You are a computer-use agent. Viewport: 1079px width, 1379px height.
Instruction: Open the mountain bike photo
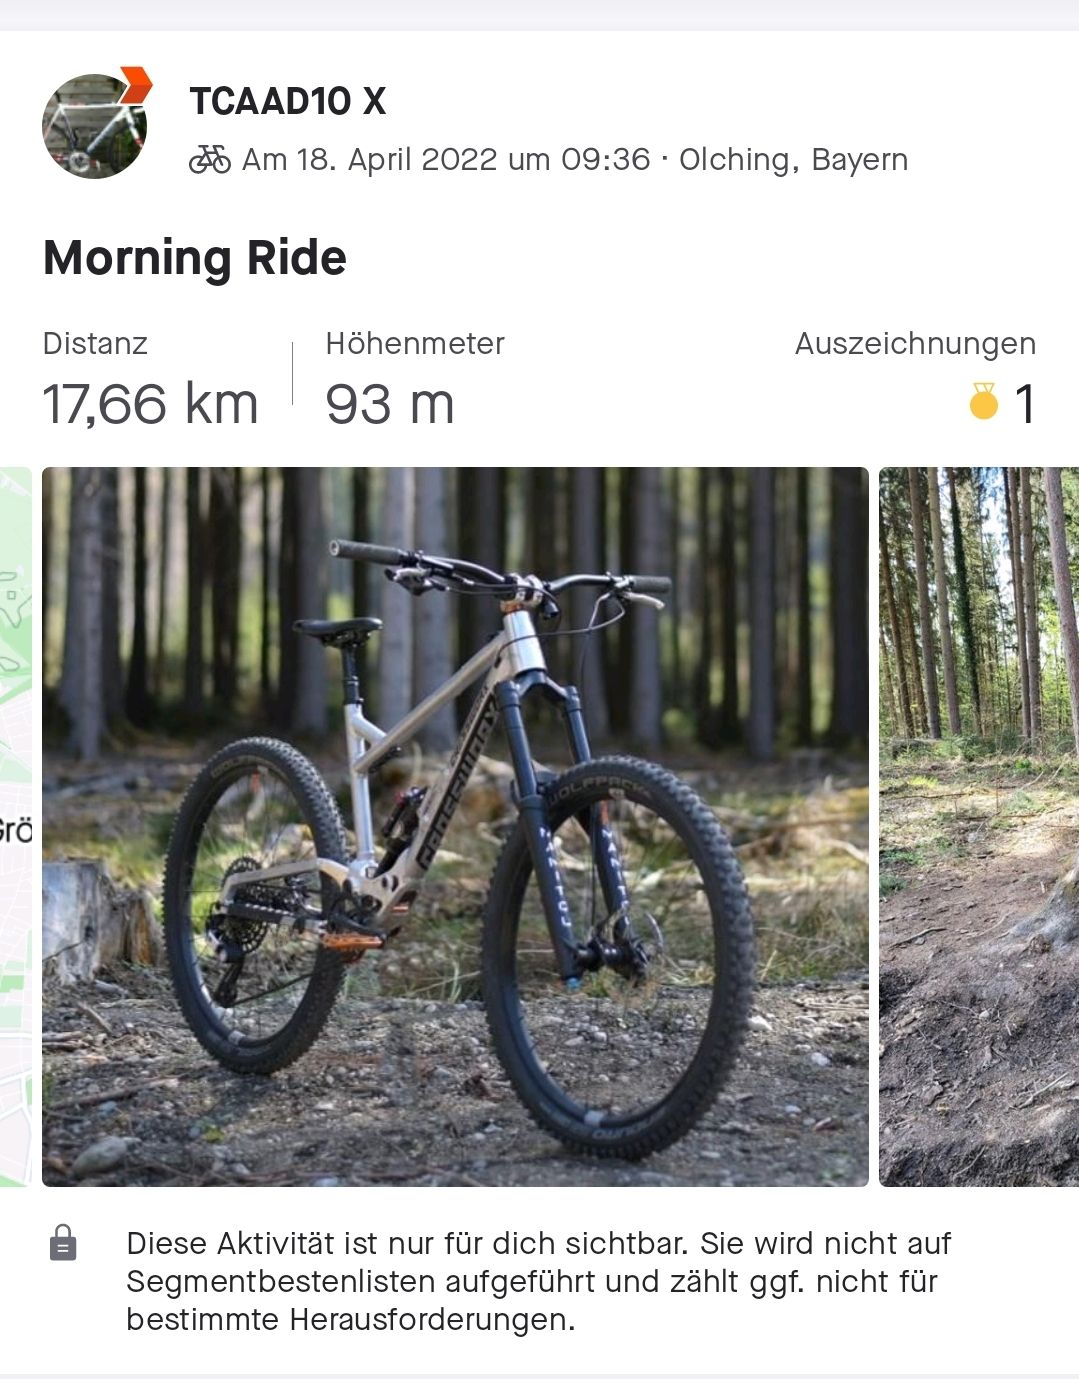455,826
